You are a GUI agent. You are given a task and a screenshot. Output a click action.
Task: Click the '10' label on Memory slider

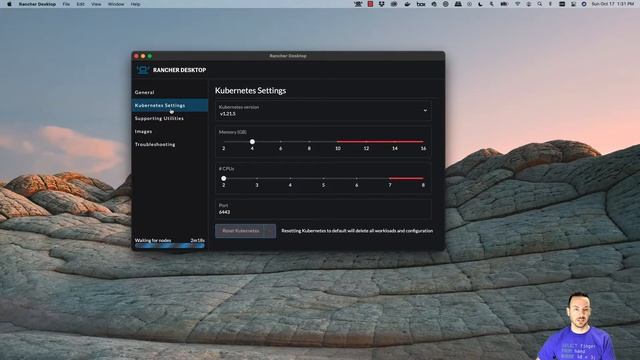point(338,149)
